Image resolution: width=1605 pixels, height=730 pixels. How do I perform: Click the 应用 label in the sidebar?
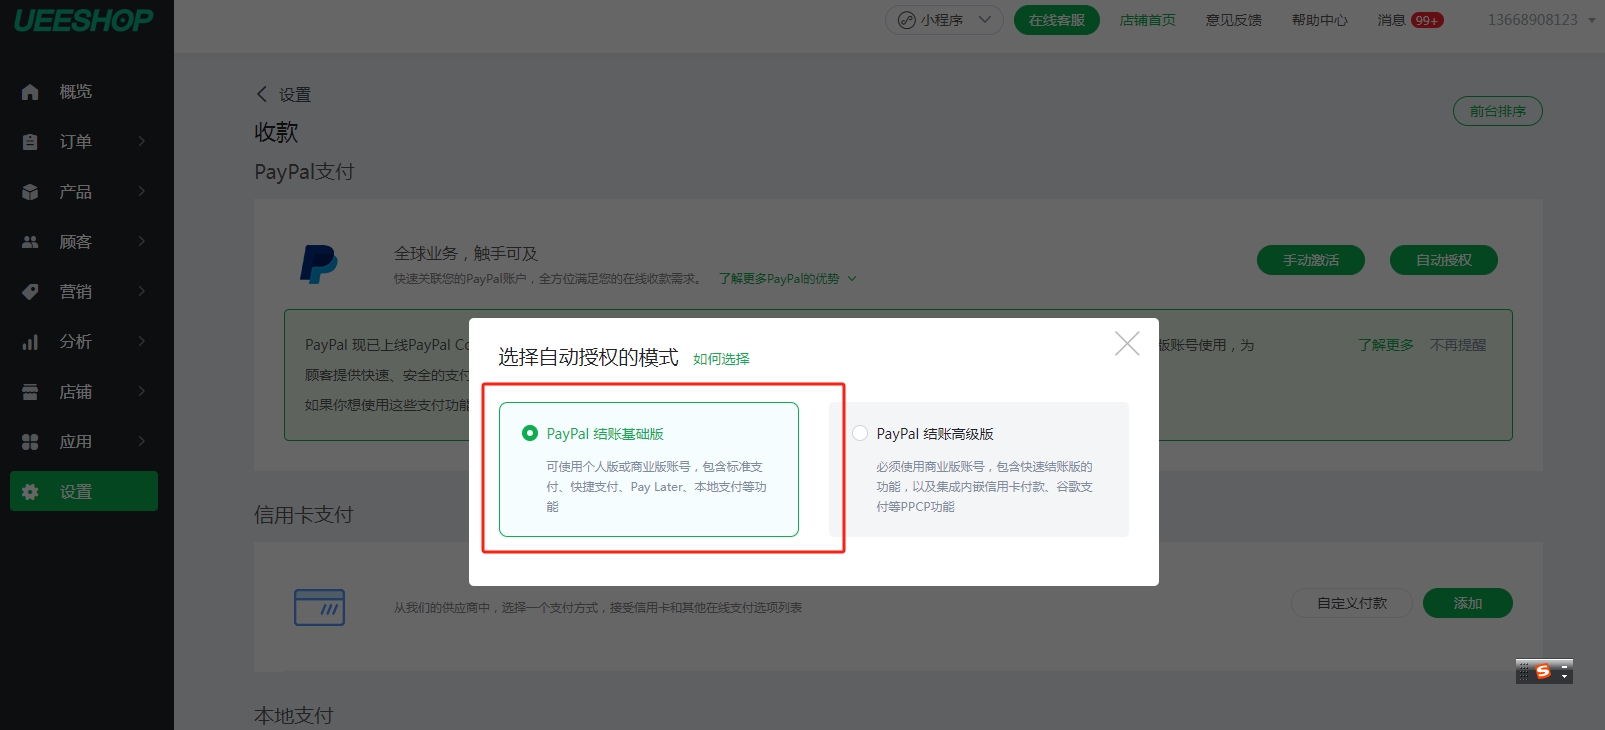tap(76, 442)
